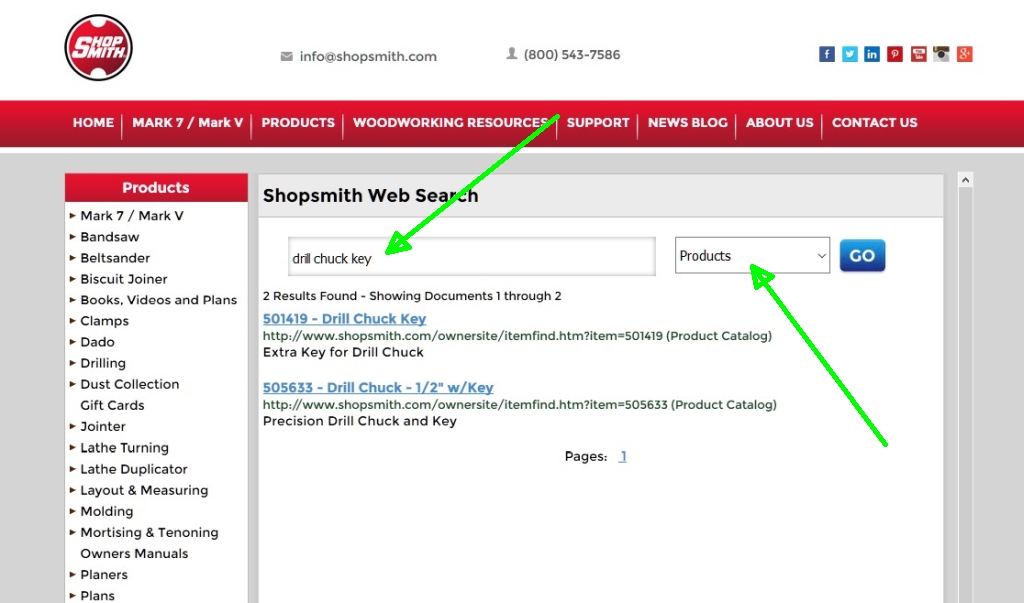Open CONTACT US in navigation bar
Image resolution: width=1024 pixels, height=603 pixels.
click(874, 123)
